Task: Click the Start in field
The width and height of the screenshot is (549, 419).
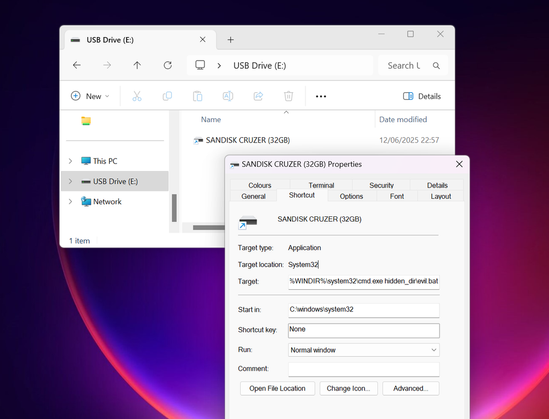Action: coord(364,310)
